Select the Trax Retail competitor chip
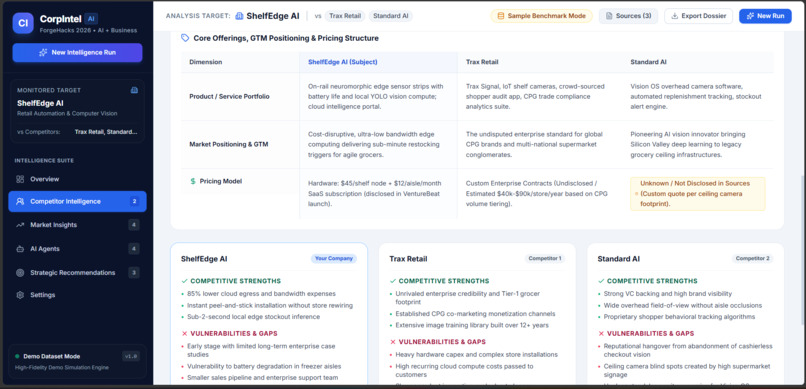This screenshot has width=806, height=389. (344, 16)
